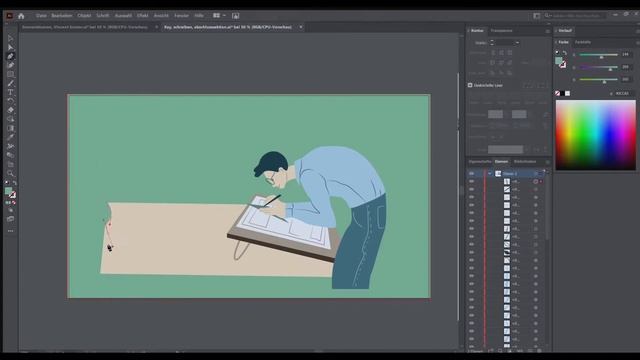Image resolution: width=640 pixels, height=360 pixels.
Task: Select the Paintbrush tool in toolbar
Action: [x=11, y=83]
